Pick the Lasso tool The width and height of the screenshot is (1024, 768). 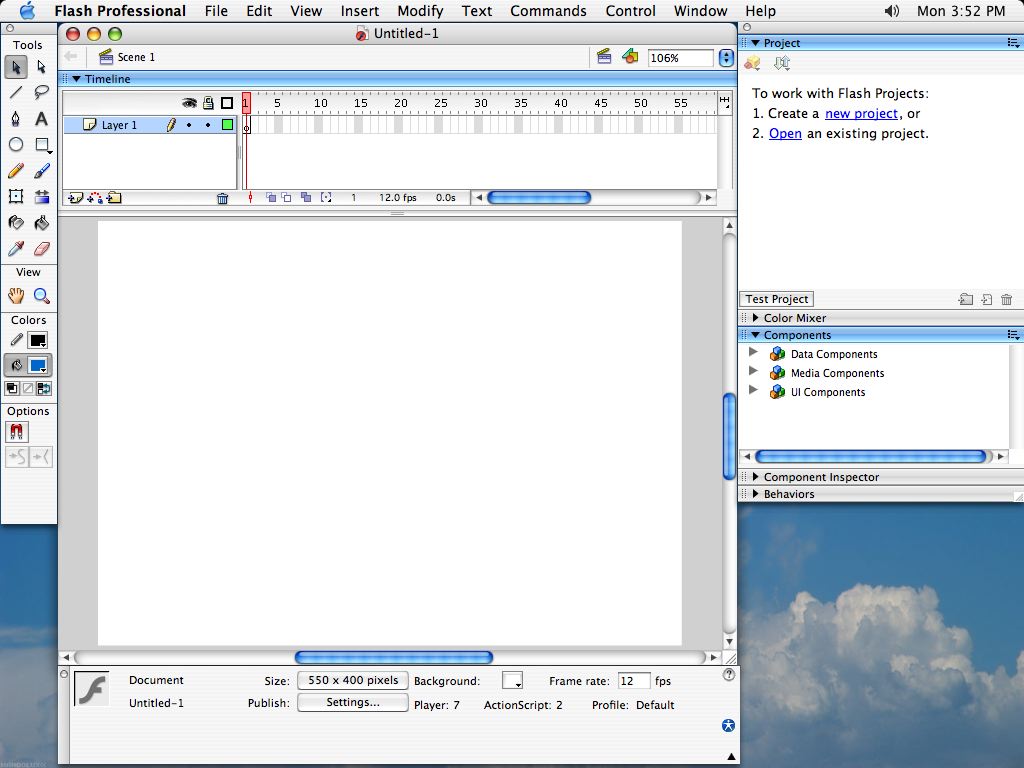(x=42, y=93)
